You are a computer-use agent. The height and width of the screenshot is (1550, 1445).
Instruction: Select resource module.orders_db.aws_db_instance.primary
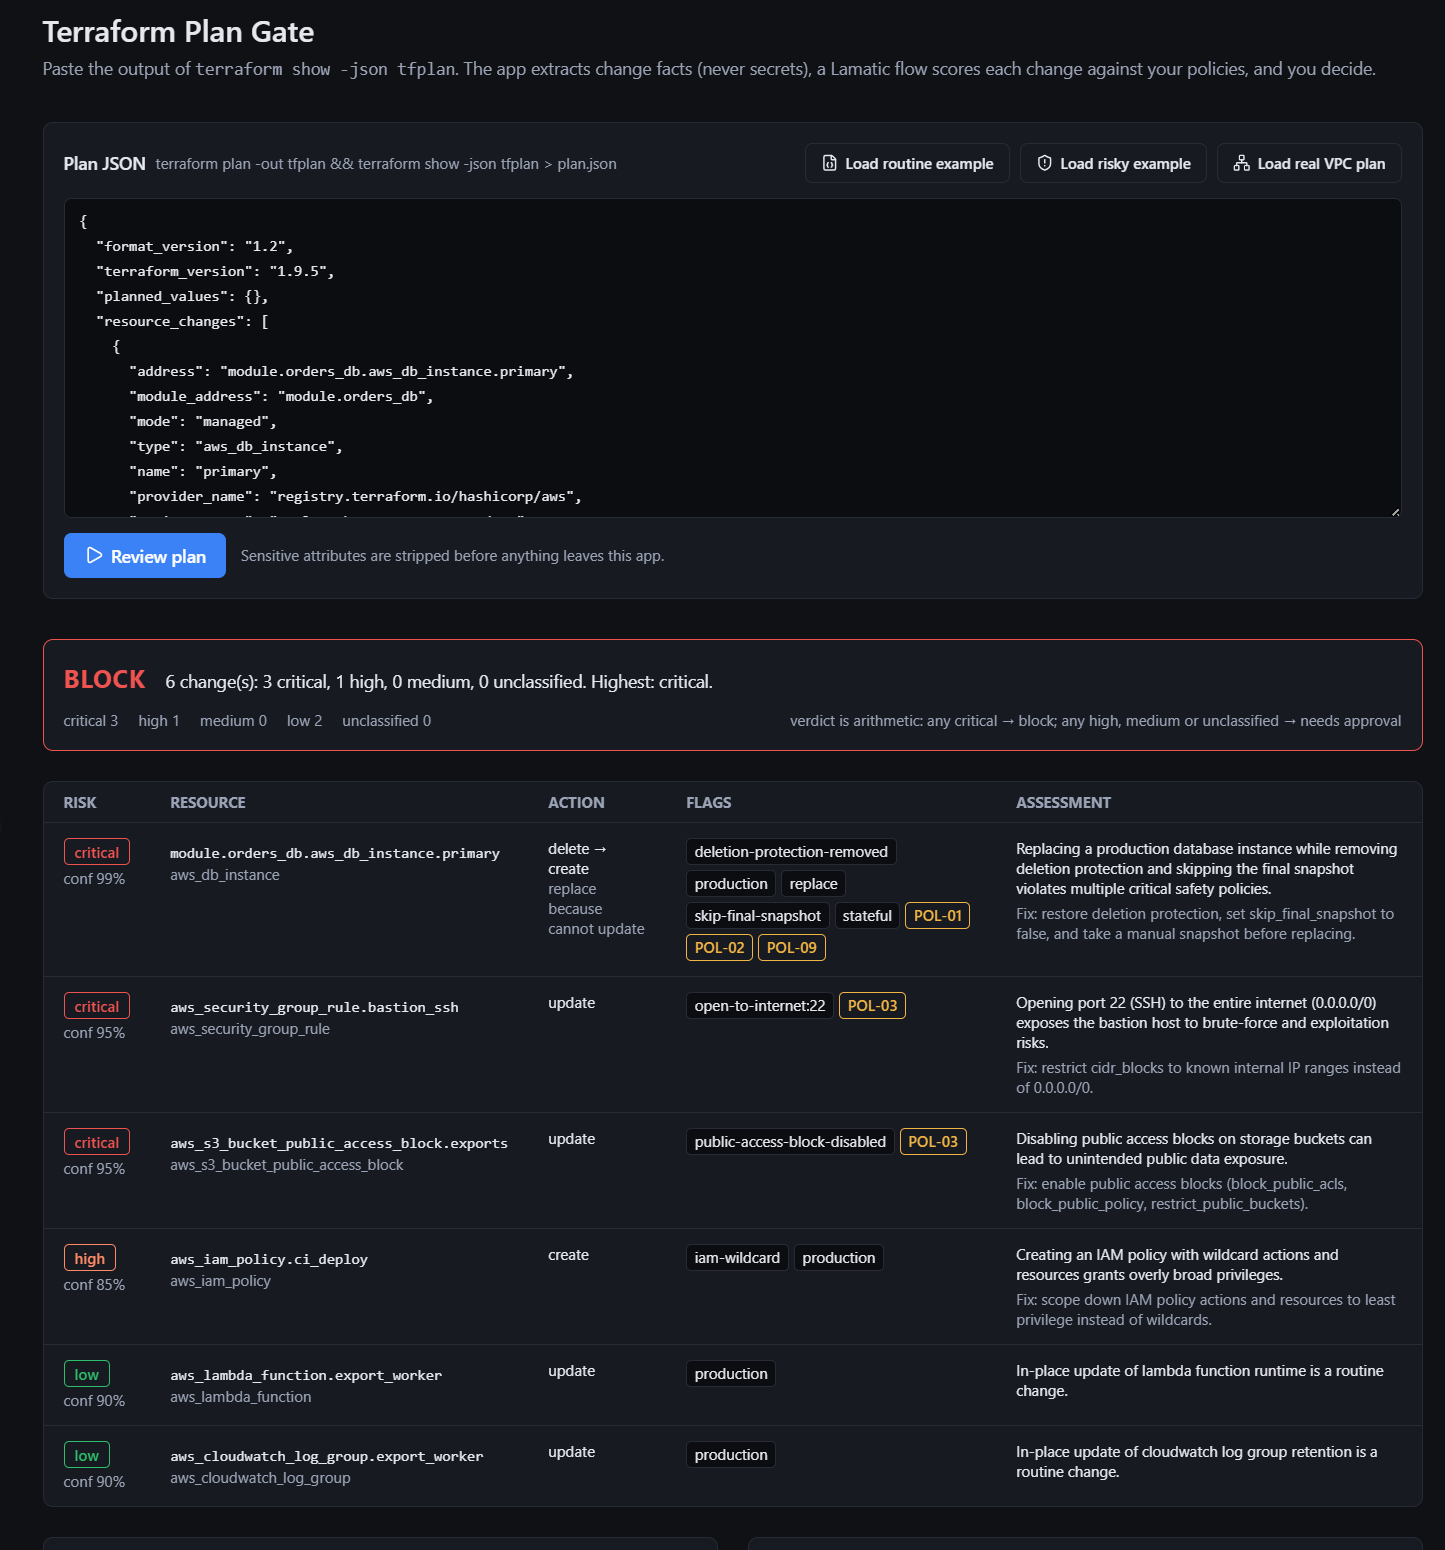pyautogui.click(x=335, y=853)
